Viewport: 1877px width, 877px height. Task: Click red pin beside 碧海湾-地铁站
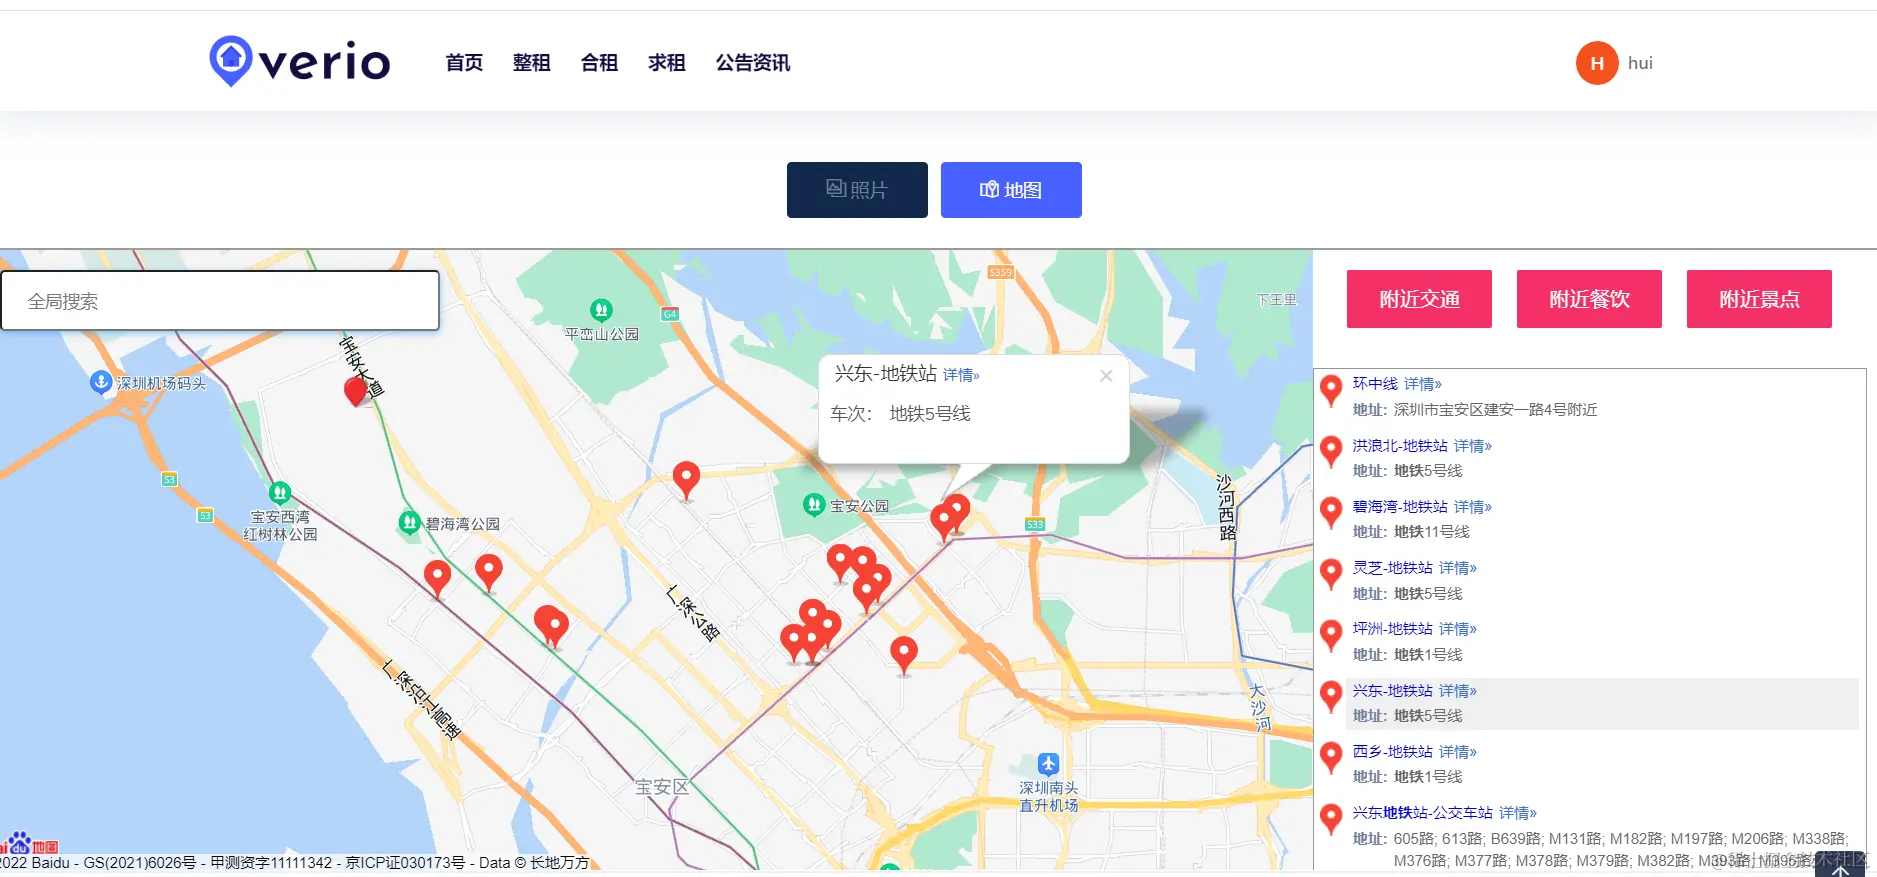tap(1331, 513)
